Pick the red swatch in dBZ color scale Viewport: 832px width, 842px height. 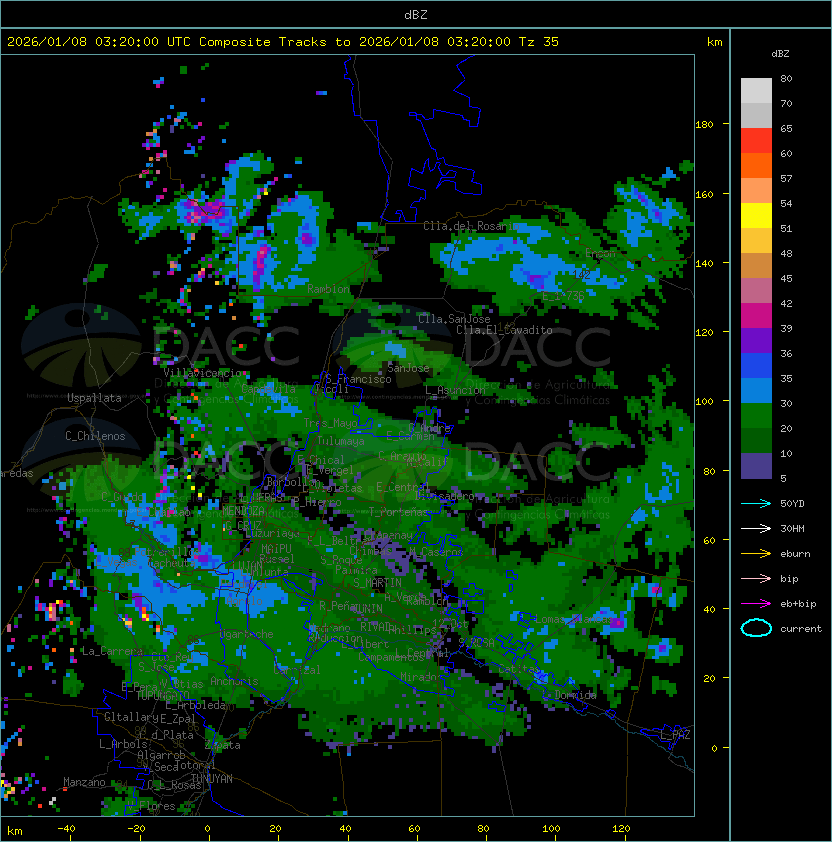[x=756, y=141]
